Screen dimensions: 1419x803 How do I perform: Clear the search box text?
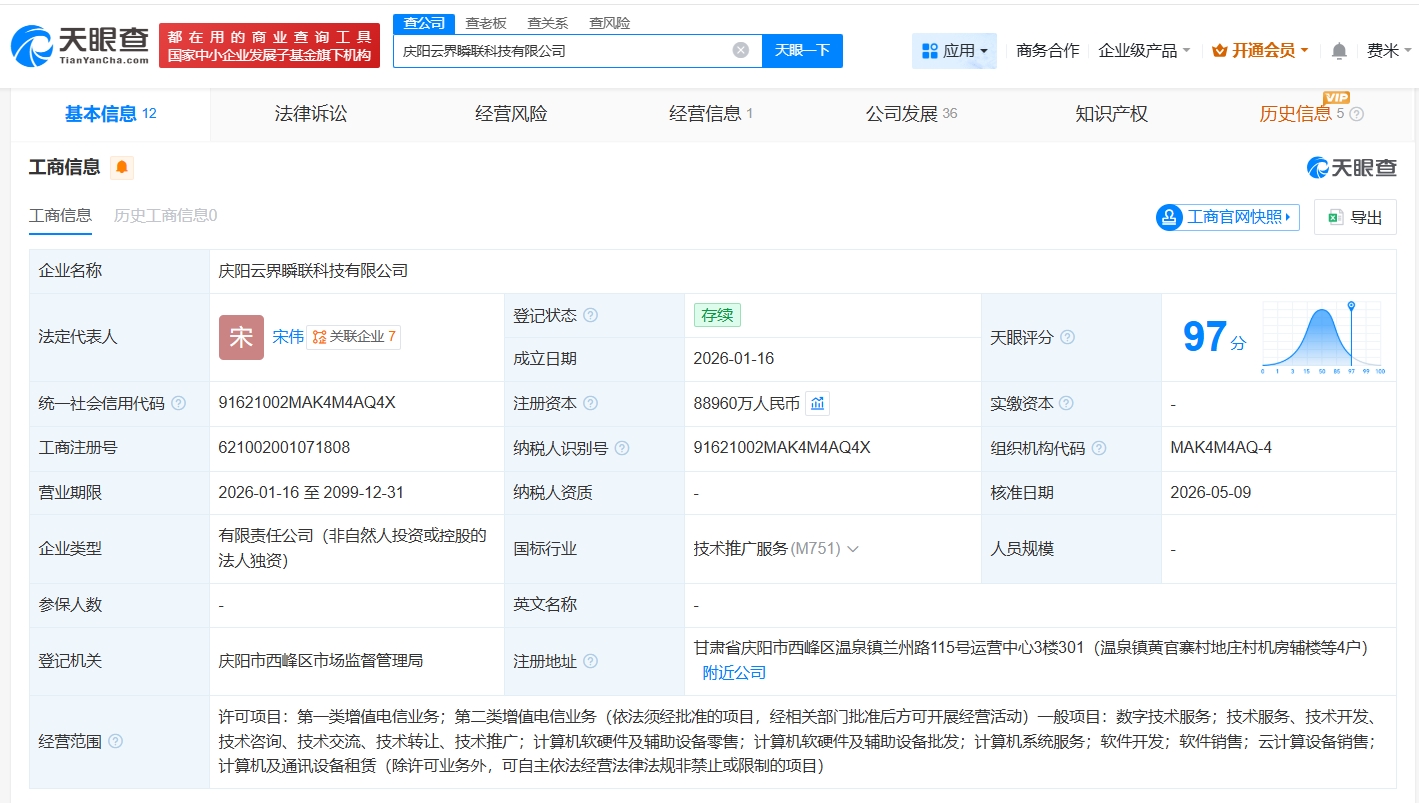[x=741, y=50]
